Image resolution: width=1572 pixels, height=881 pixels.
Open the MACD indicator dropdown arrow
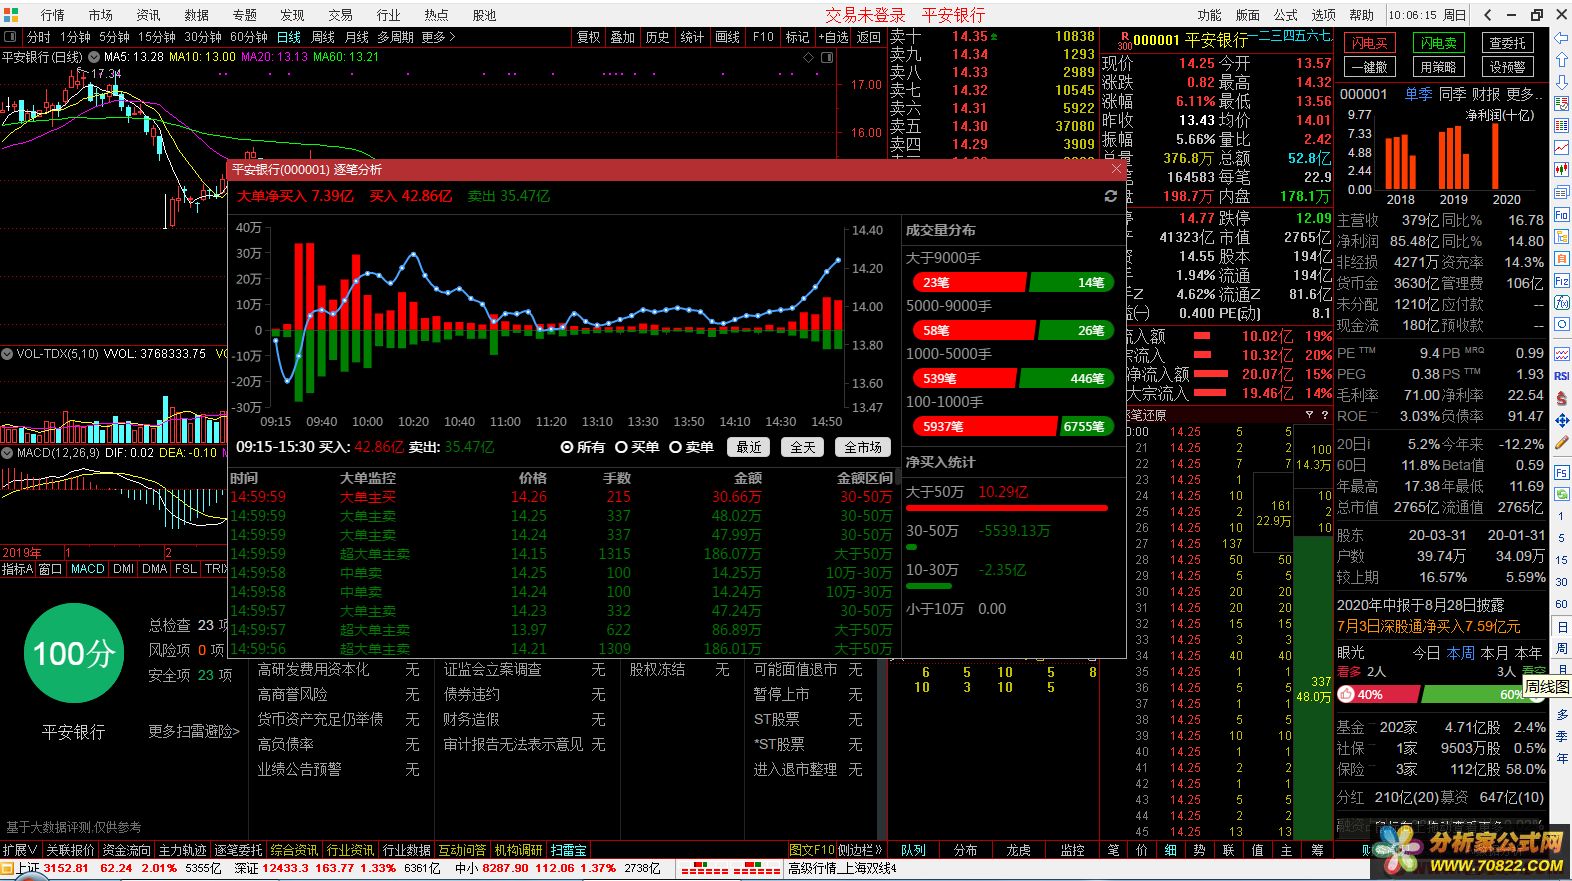point(7,453)
